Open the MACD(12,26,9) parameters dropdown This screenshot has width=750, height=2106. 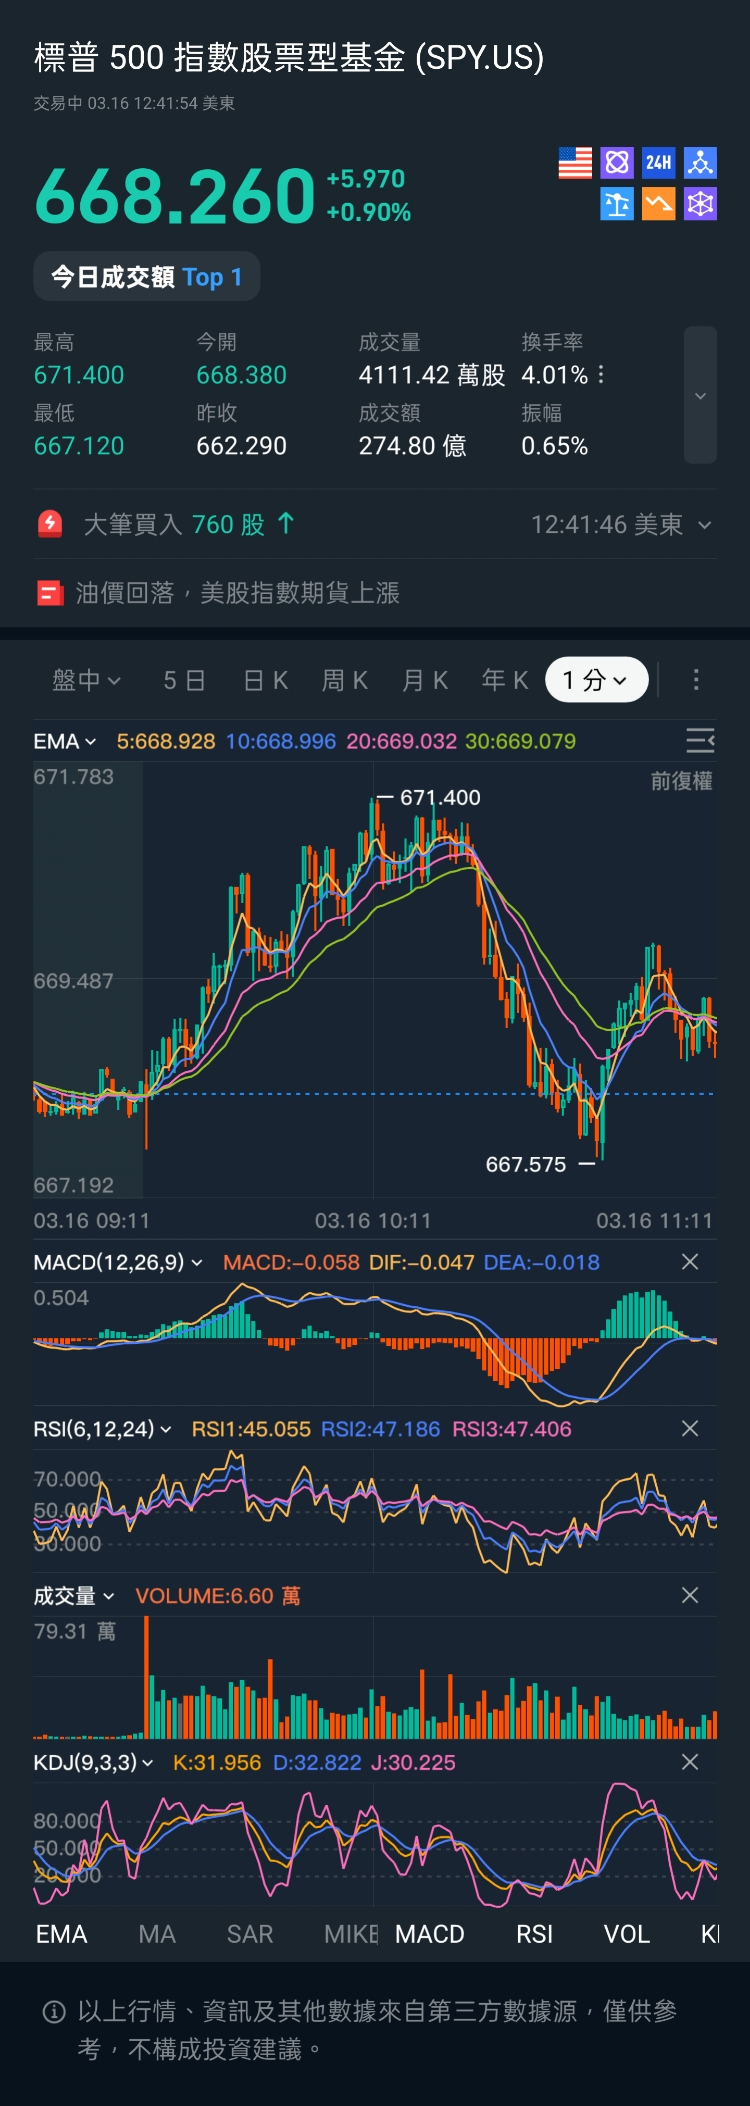[x=118, y=1262]
